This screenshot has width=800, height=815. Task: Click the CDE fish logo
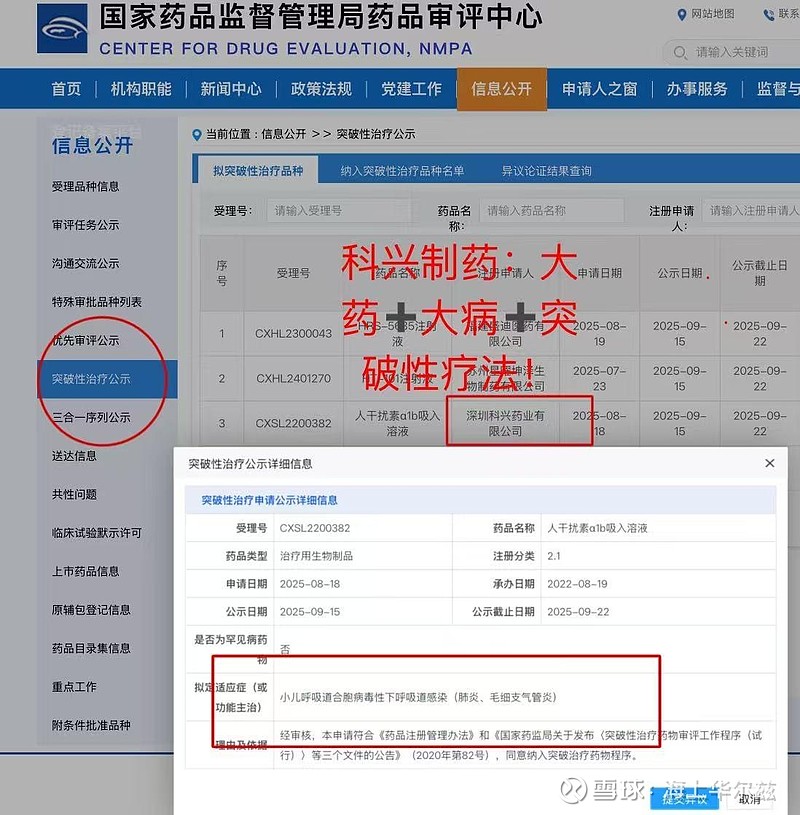(62, 29)
